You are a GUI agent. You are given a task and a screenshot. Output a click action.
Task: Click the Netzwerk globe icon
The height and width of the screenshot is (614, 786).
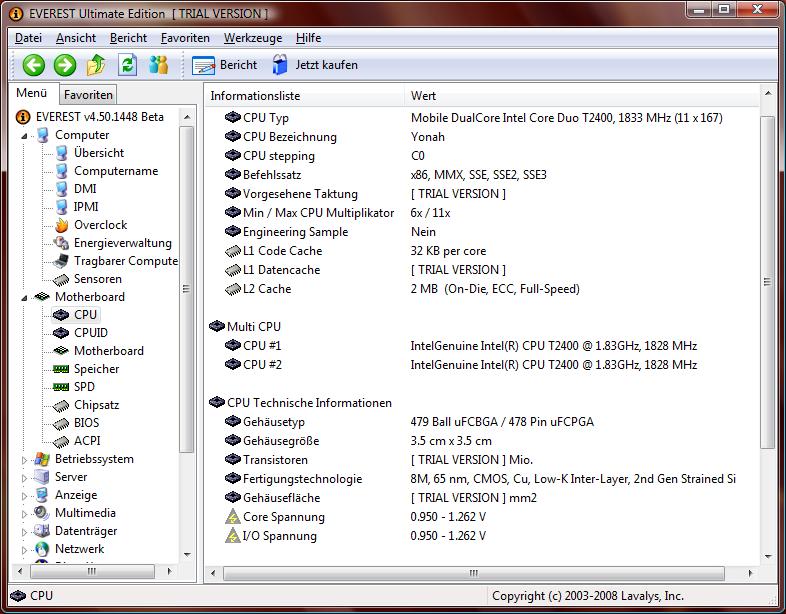(x=42, y=549)
